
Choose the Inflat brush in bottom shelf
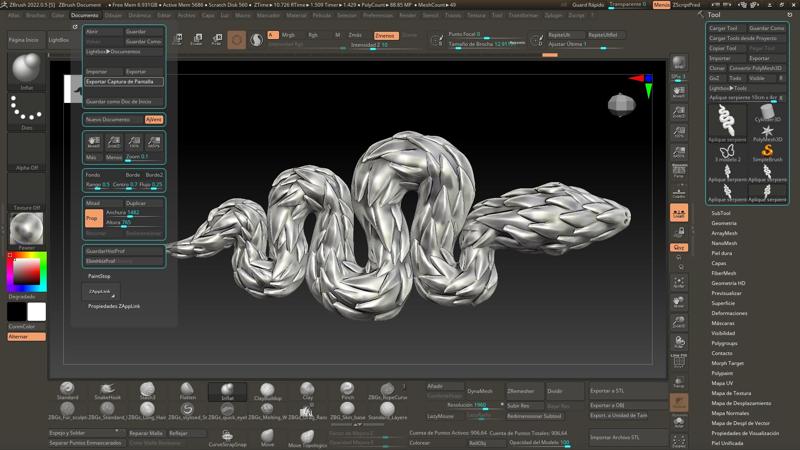pyautogui.click(x=228, y=391)
